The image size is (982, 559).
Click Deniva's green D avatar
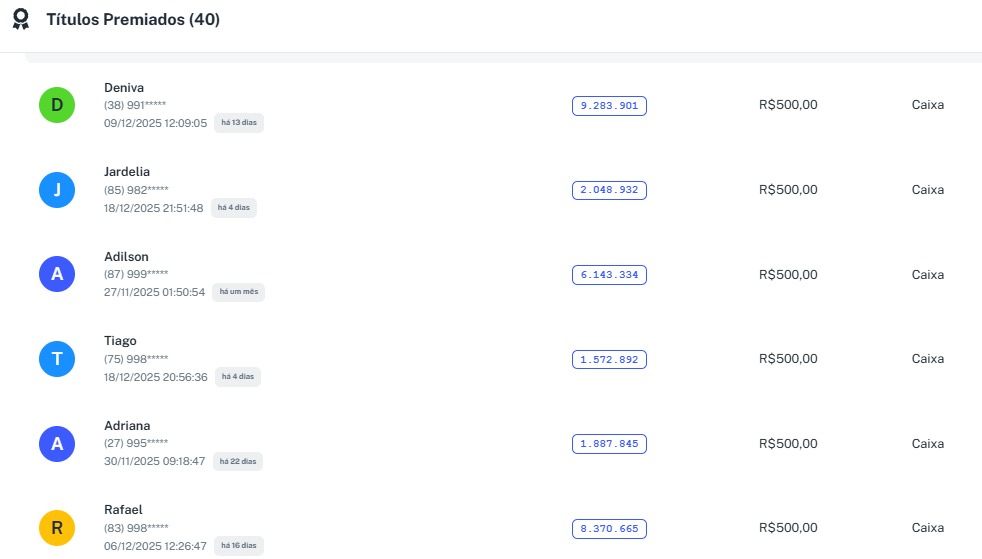(57, 105)
